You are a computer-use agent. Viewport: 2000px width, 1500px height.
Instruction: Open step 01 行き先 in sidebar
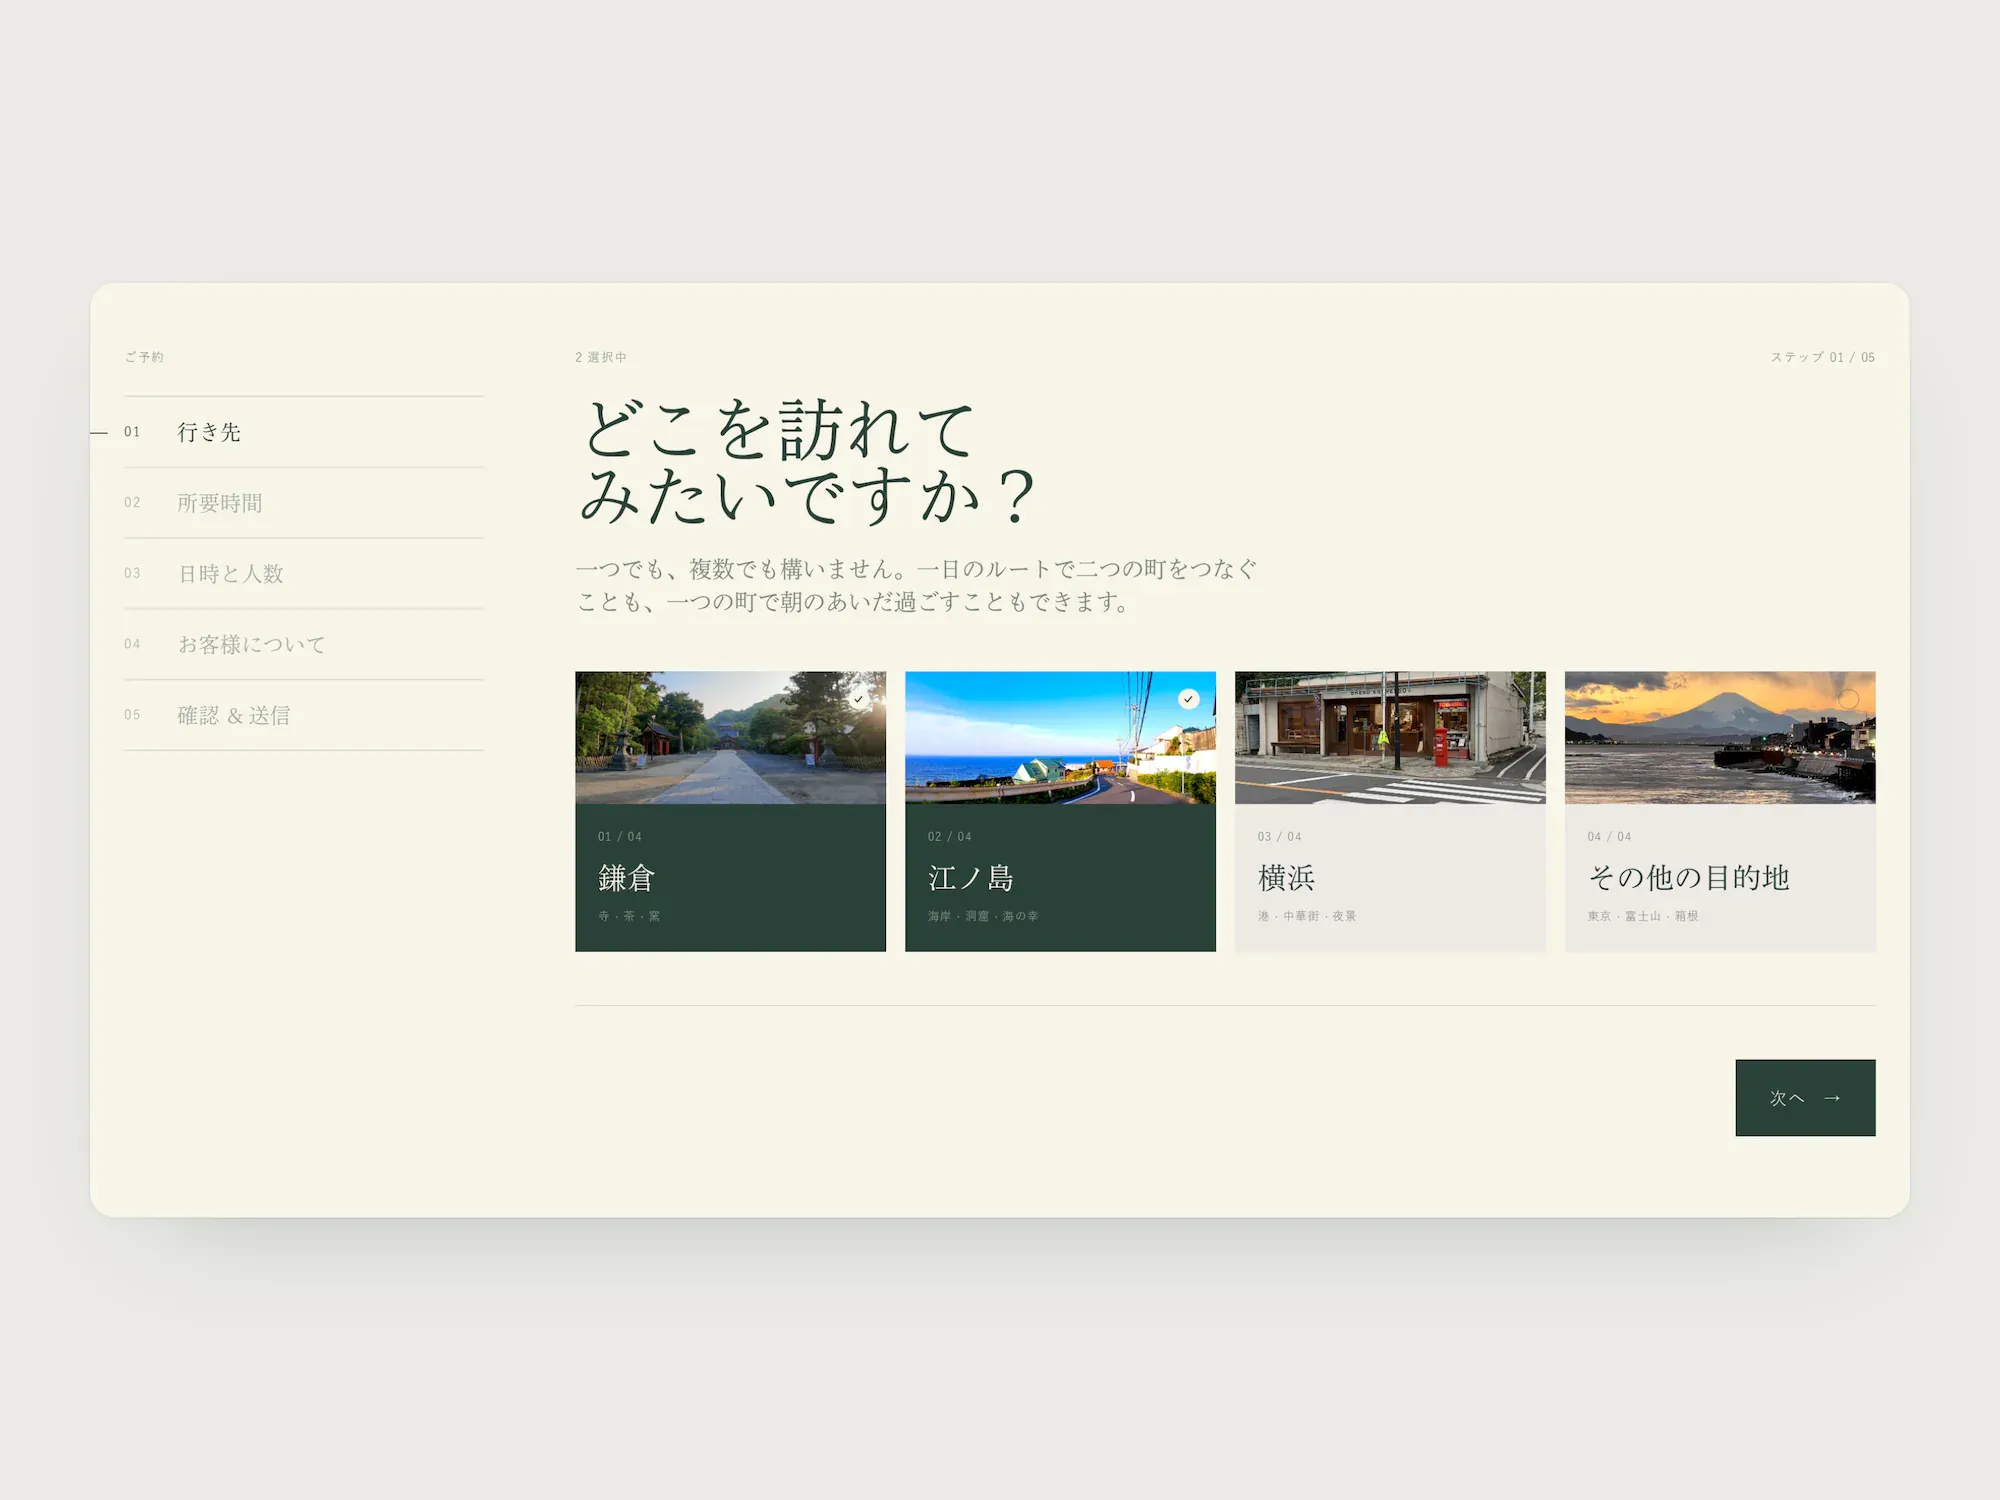click(304, 432)
